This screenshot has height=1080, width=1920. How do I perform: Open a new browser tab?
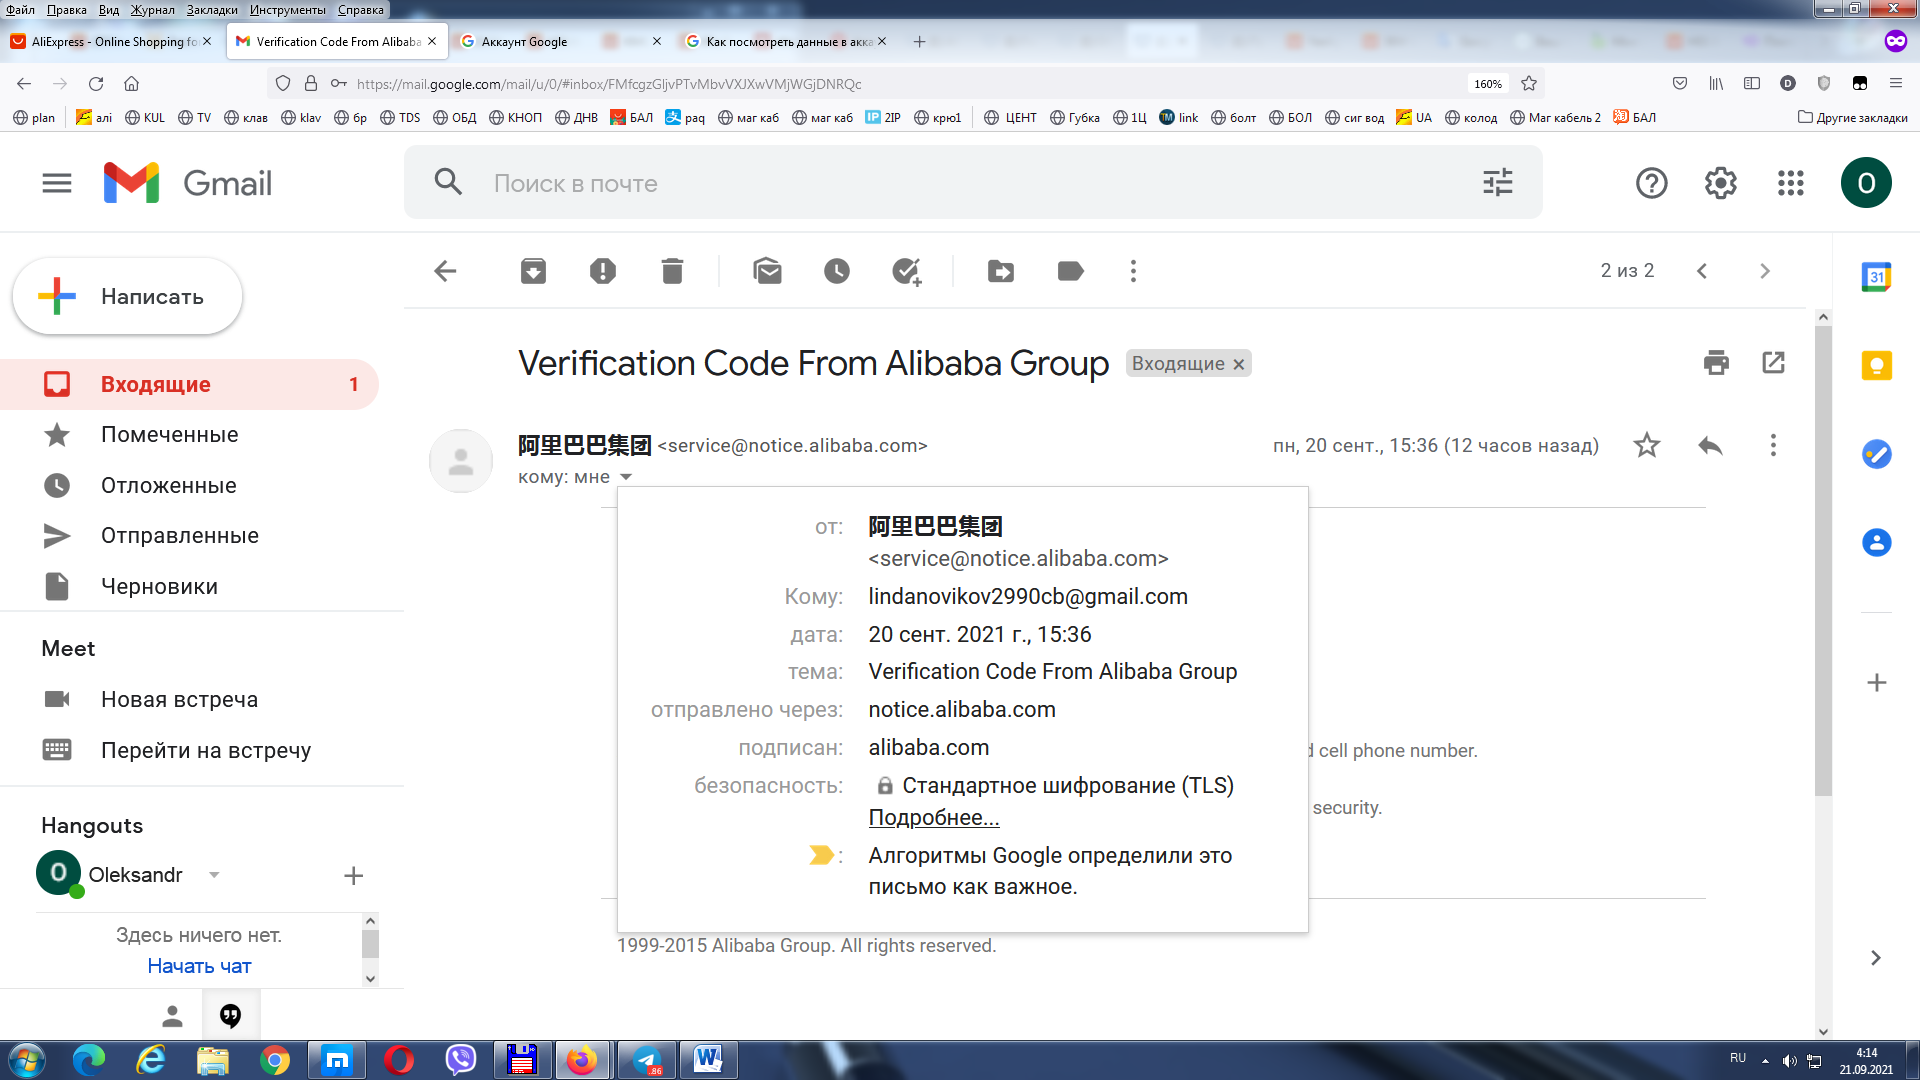919,42
